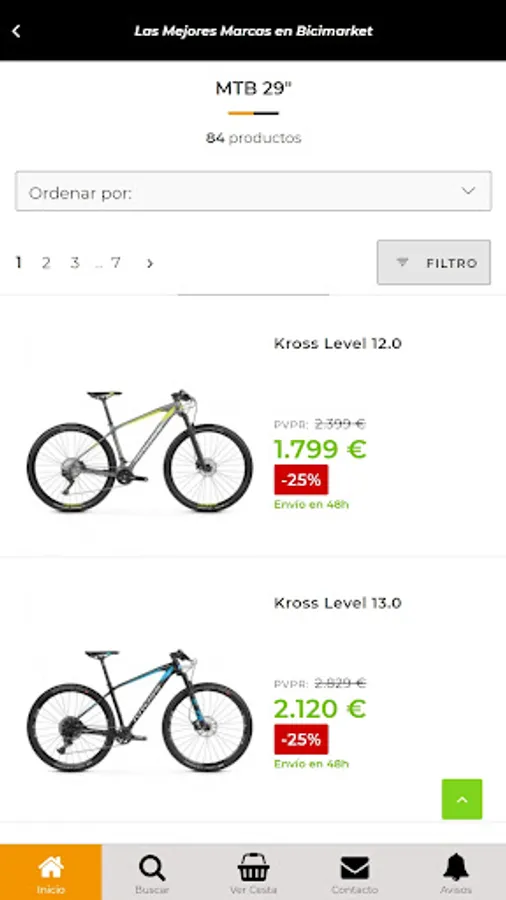Go back using the header arrow

tap(17, 31)
